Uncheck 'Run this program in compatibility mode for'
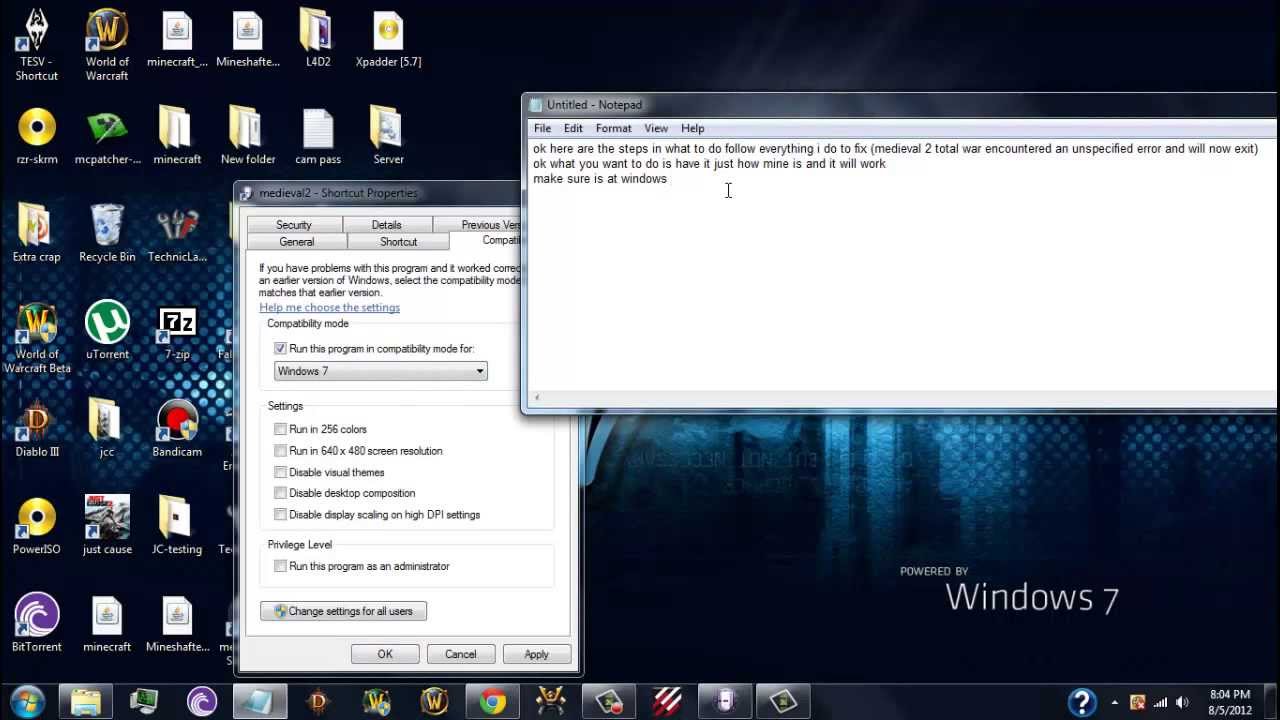This screenshot has height=720, width=1280. [280, 349]
